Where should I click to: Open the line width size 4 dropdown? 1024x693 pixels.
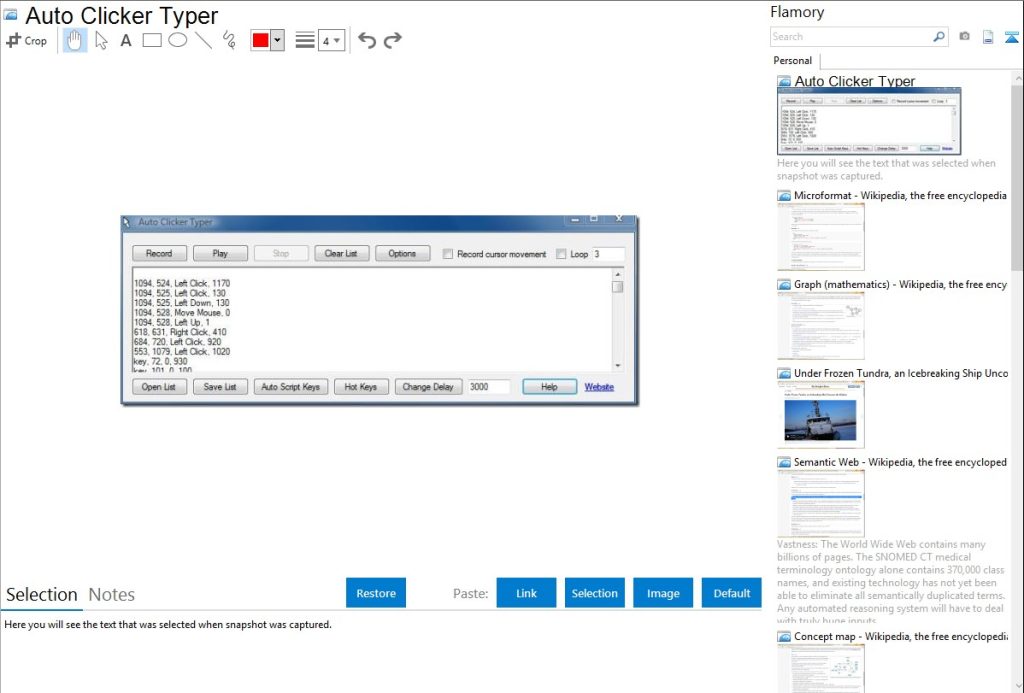331,40
